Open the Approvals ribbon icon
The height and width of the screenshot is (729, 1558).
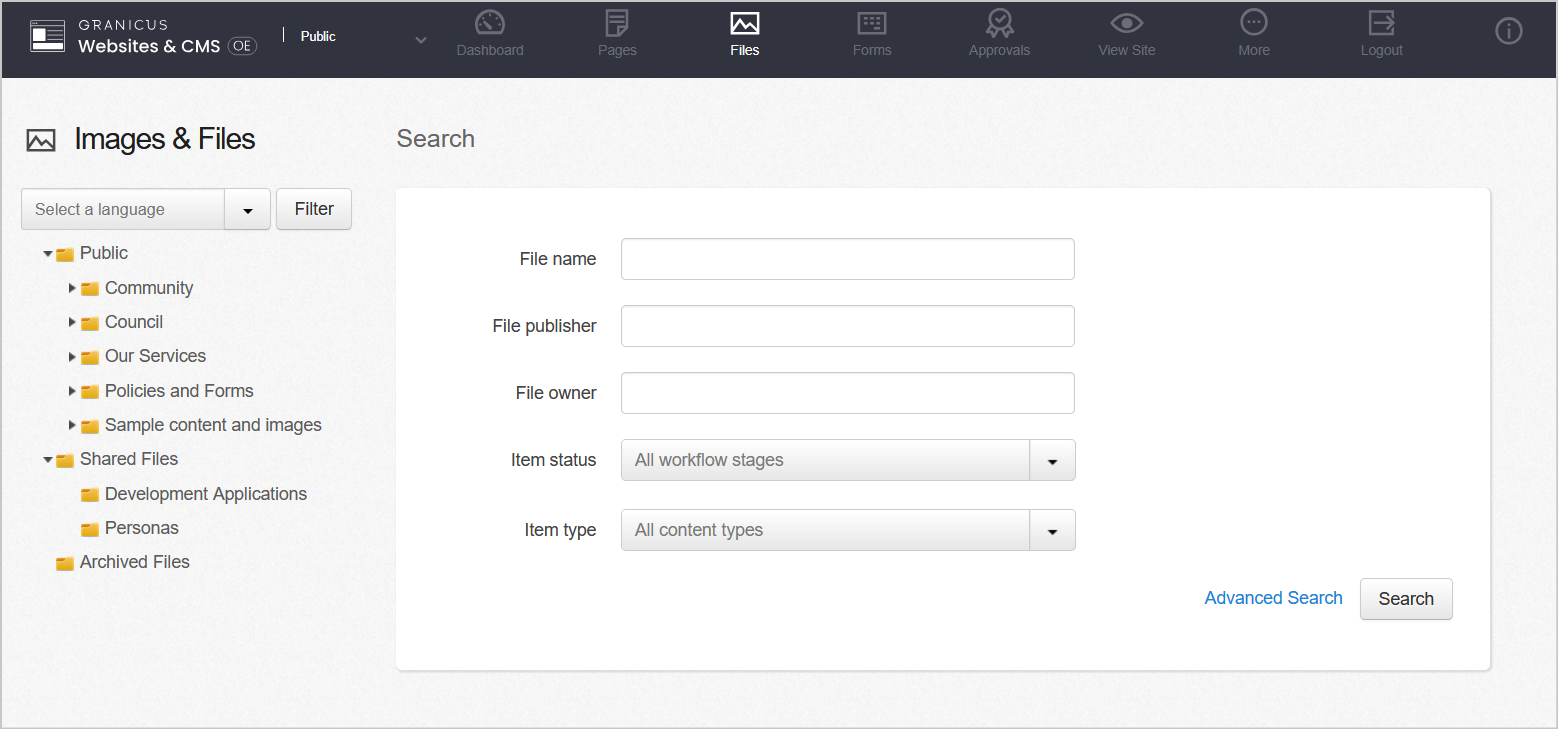coord(999,23)
